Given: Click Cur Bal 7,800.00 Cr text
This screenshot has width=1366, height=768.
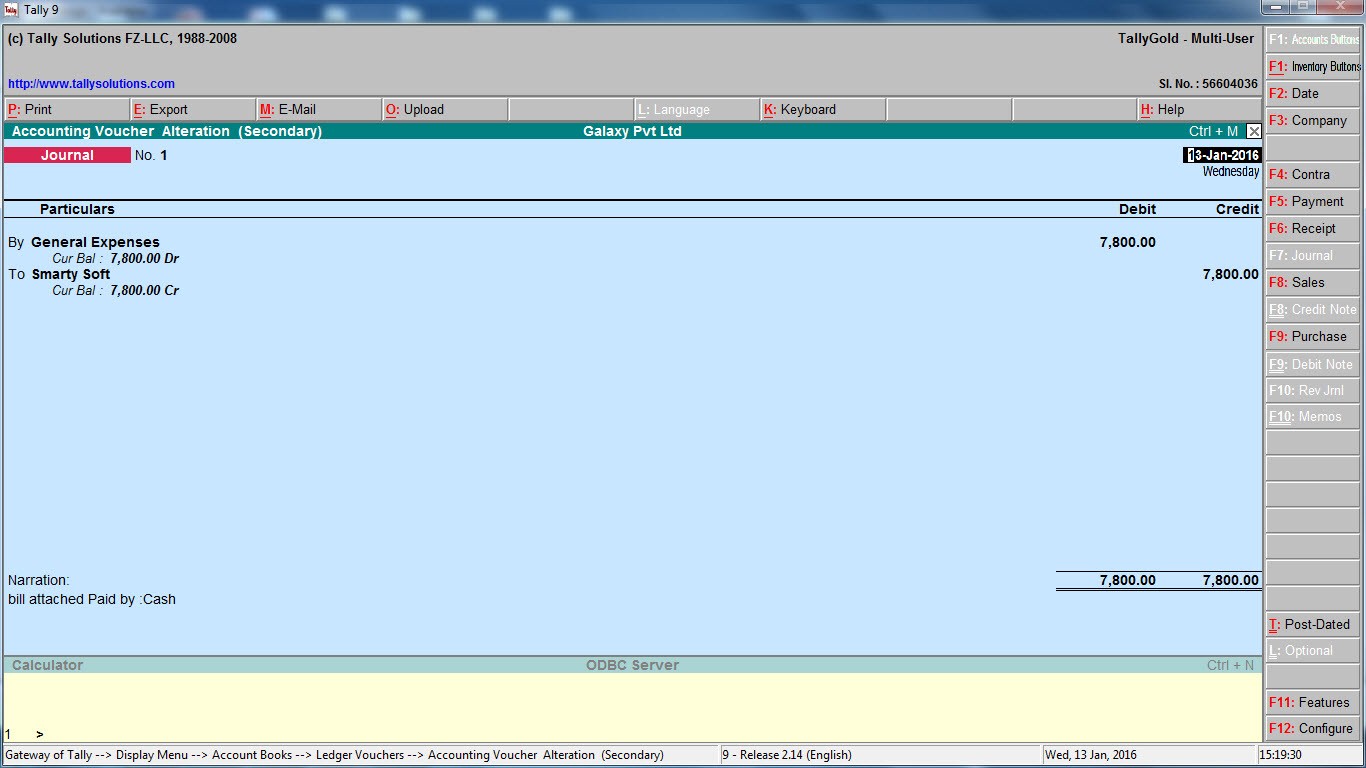Looking at the screenshot, I should point(116,290).
